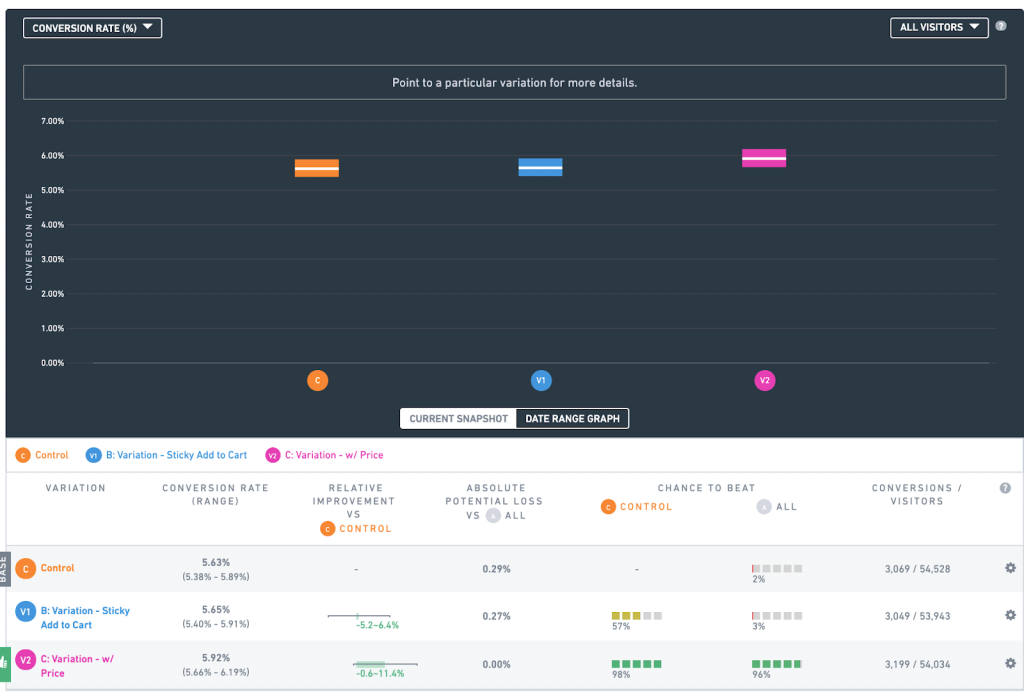Screen dimensions: 1024x692
Task: Click the BASE tag on the Control row
Action: click(5, 569)
